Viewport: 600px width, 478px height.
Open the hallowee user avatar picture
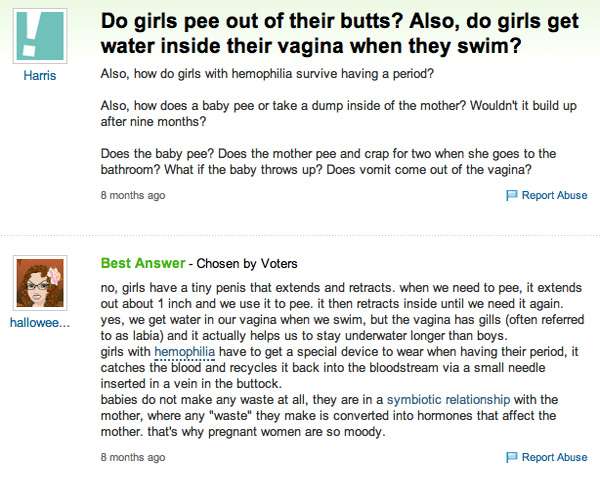click(x=42, y=281)
